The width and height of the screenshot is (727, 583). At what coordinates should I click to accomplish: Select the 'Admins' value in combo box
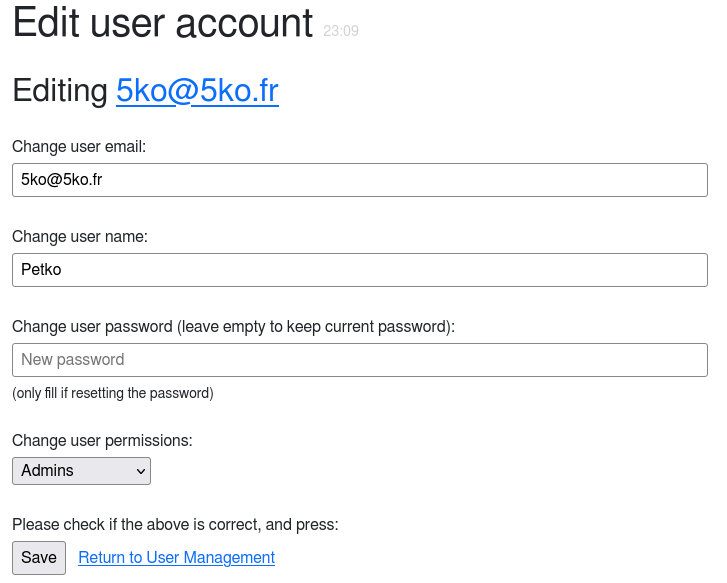point(47,471)
